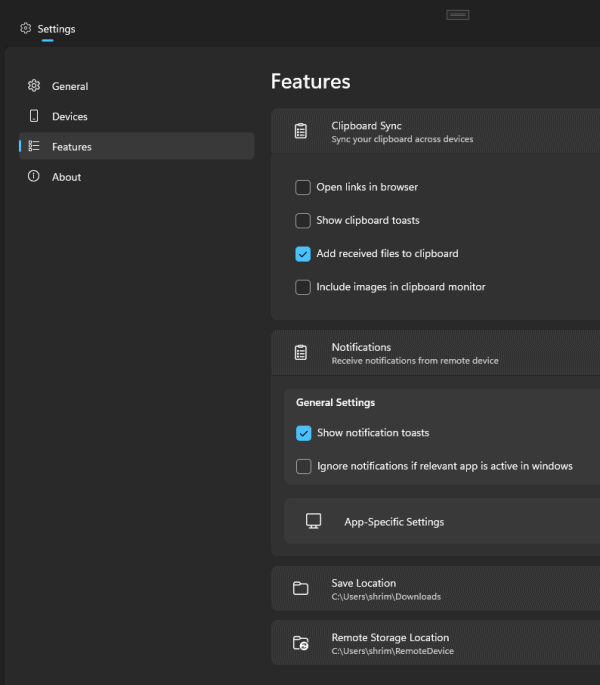Viewport: 600px width, 685px height.
Task: Click 'Receive notifications from remote device' description
Action: [415, 361]
